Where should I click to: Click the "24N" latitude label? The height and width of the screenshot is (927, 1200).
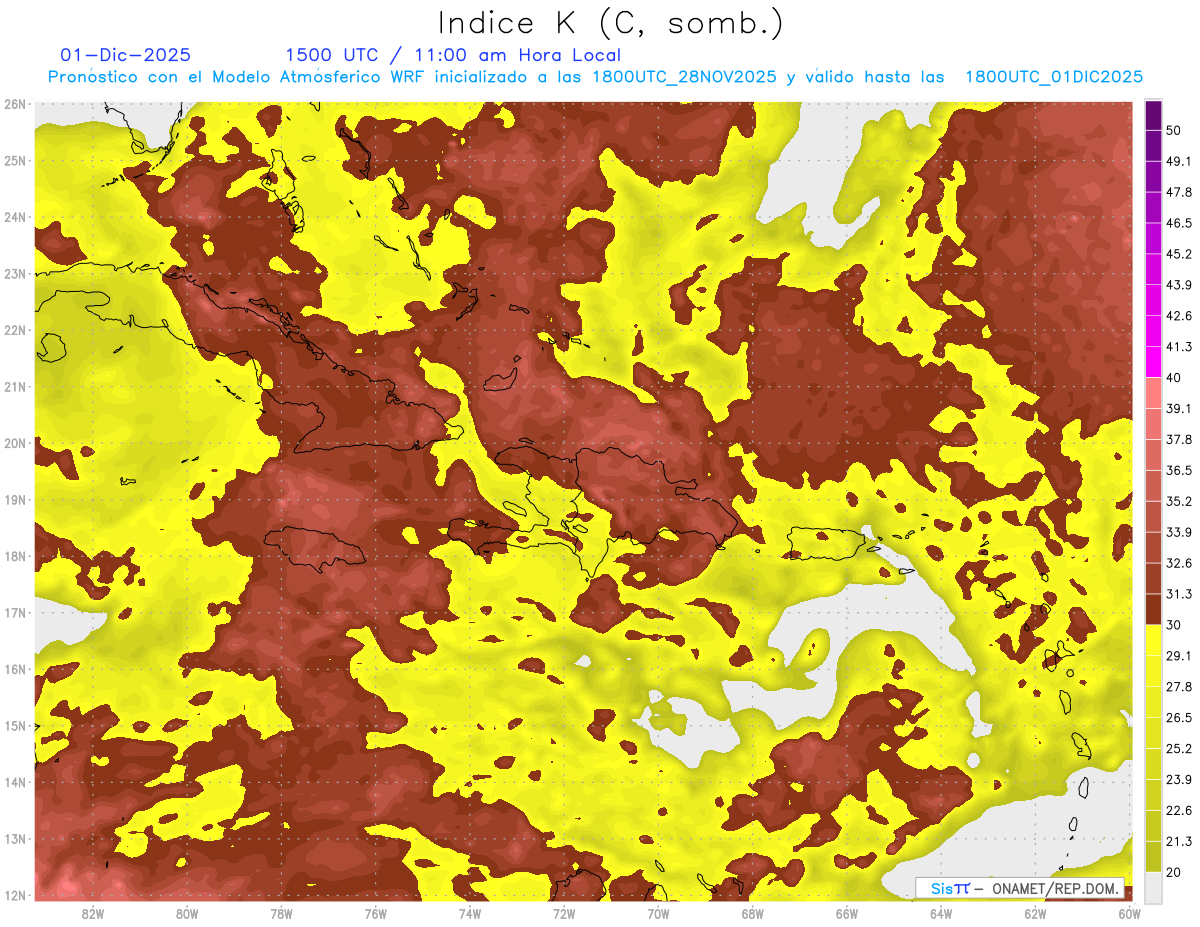15,217
